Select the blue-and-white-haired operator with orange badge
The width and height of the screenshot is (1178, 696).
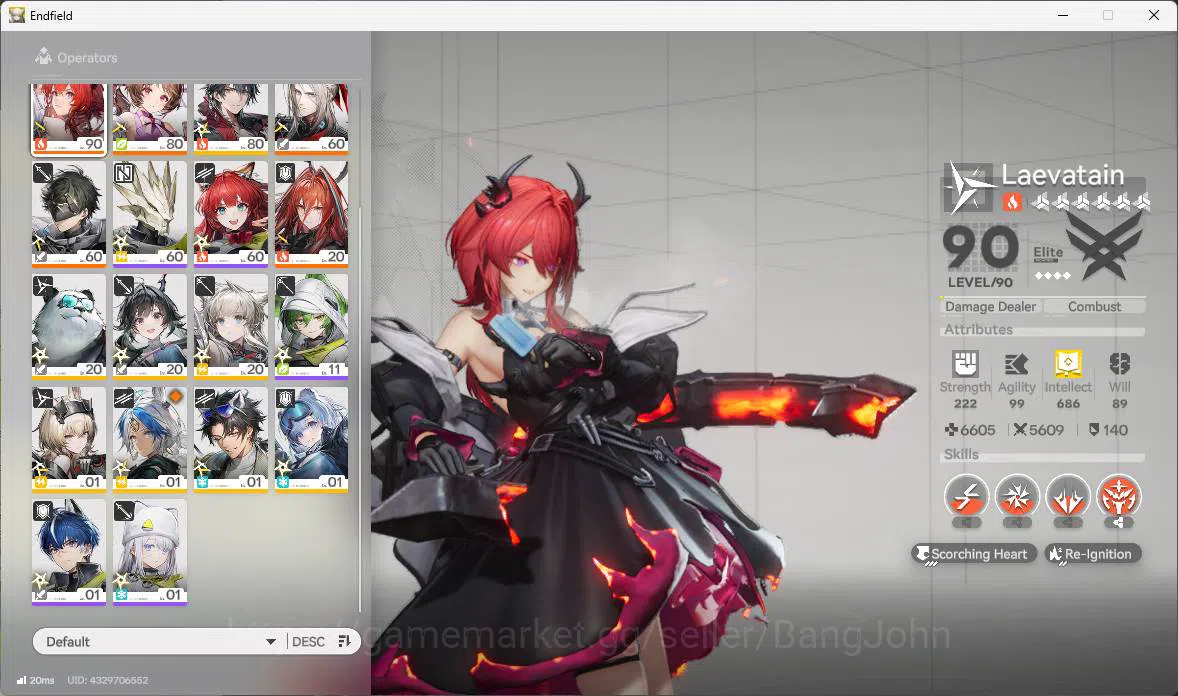point(150,439)
